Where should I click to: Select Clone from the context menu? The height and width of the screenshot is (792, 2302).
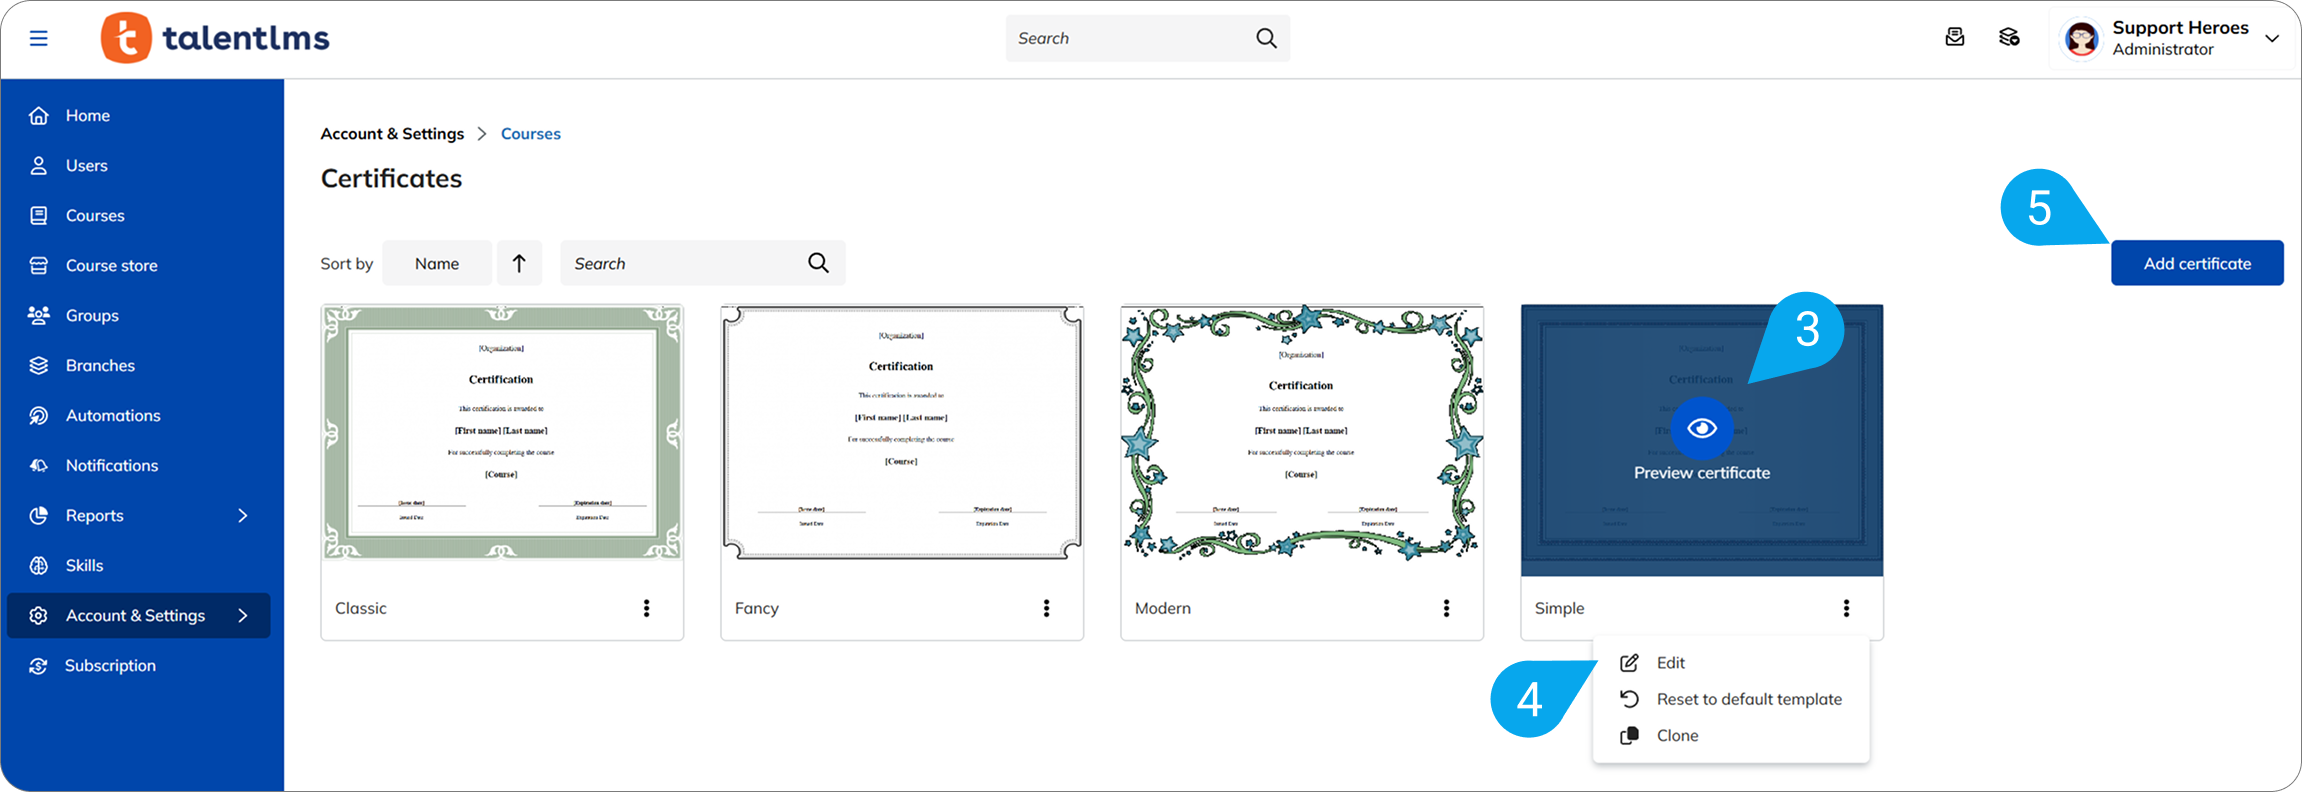coord(1677,735)
